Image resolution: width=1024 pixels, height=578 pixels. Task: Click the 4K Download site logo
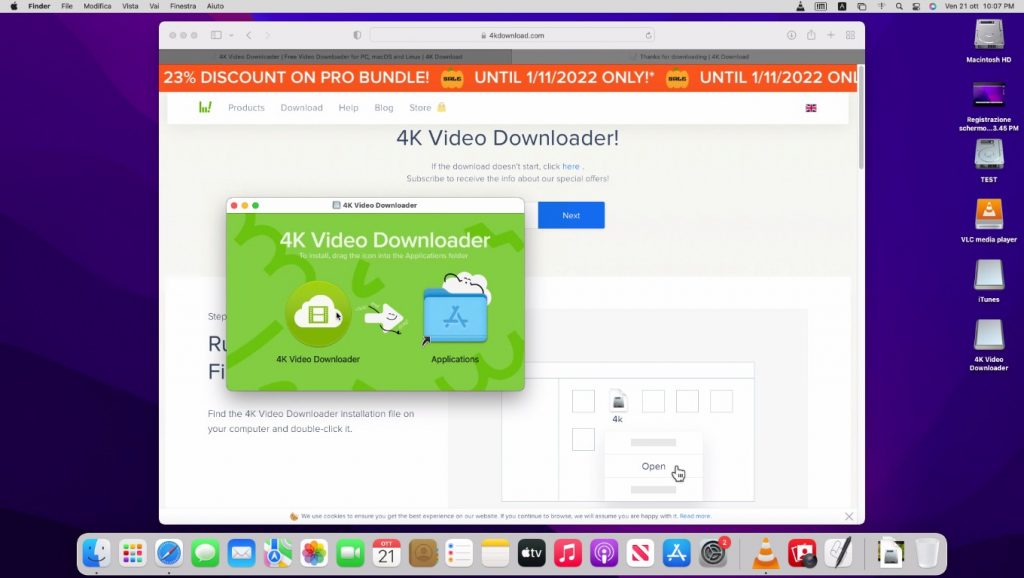click(x=205, y=107)
